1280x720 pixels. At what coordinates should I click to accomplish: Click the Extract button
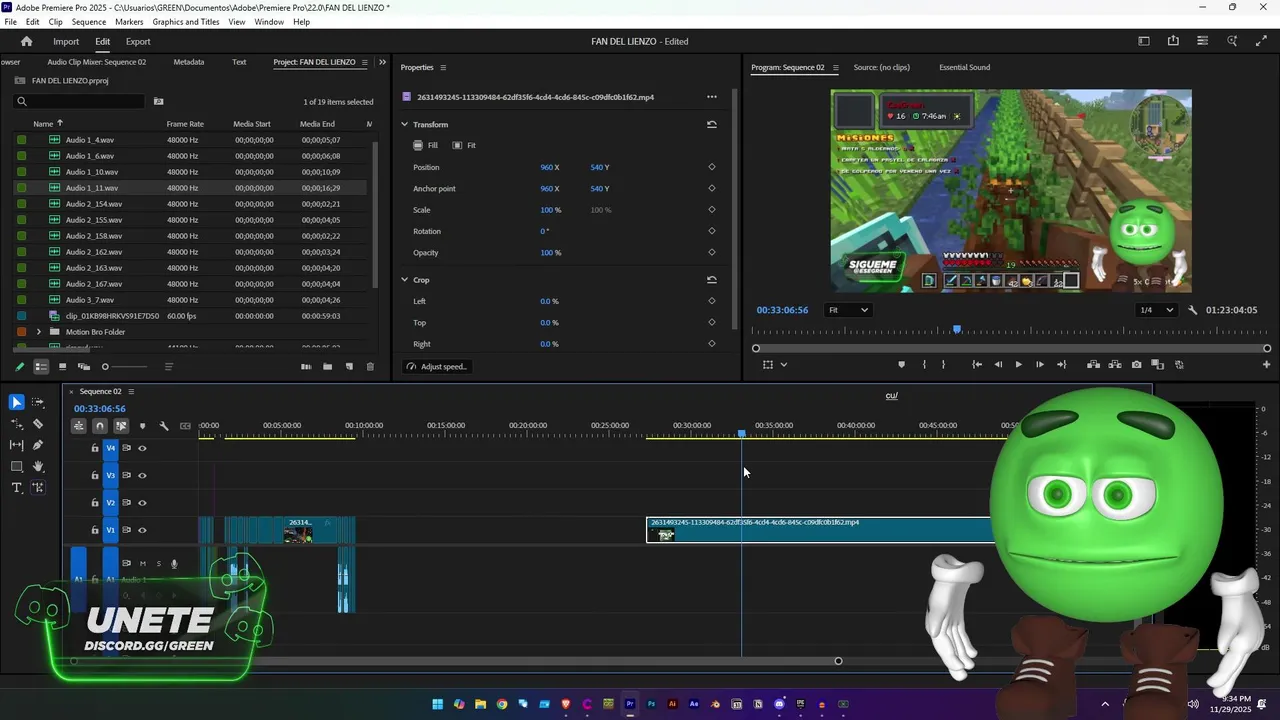click(x=1114, y=365)
